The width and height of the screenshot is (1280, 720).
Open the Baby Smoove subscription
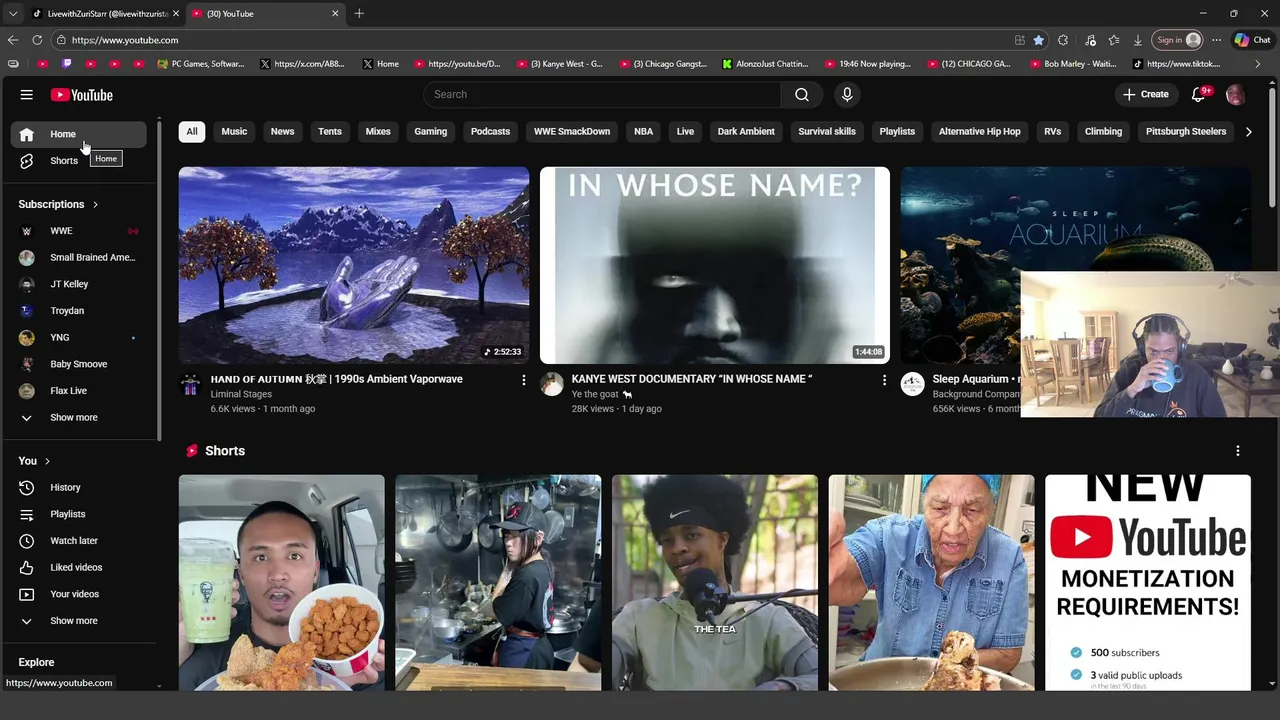pos(80,364)
